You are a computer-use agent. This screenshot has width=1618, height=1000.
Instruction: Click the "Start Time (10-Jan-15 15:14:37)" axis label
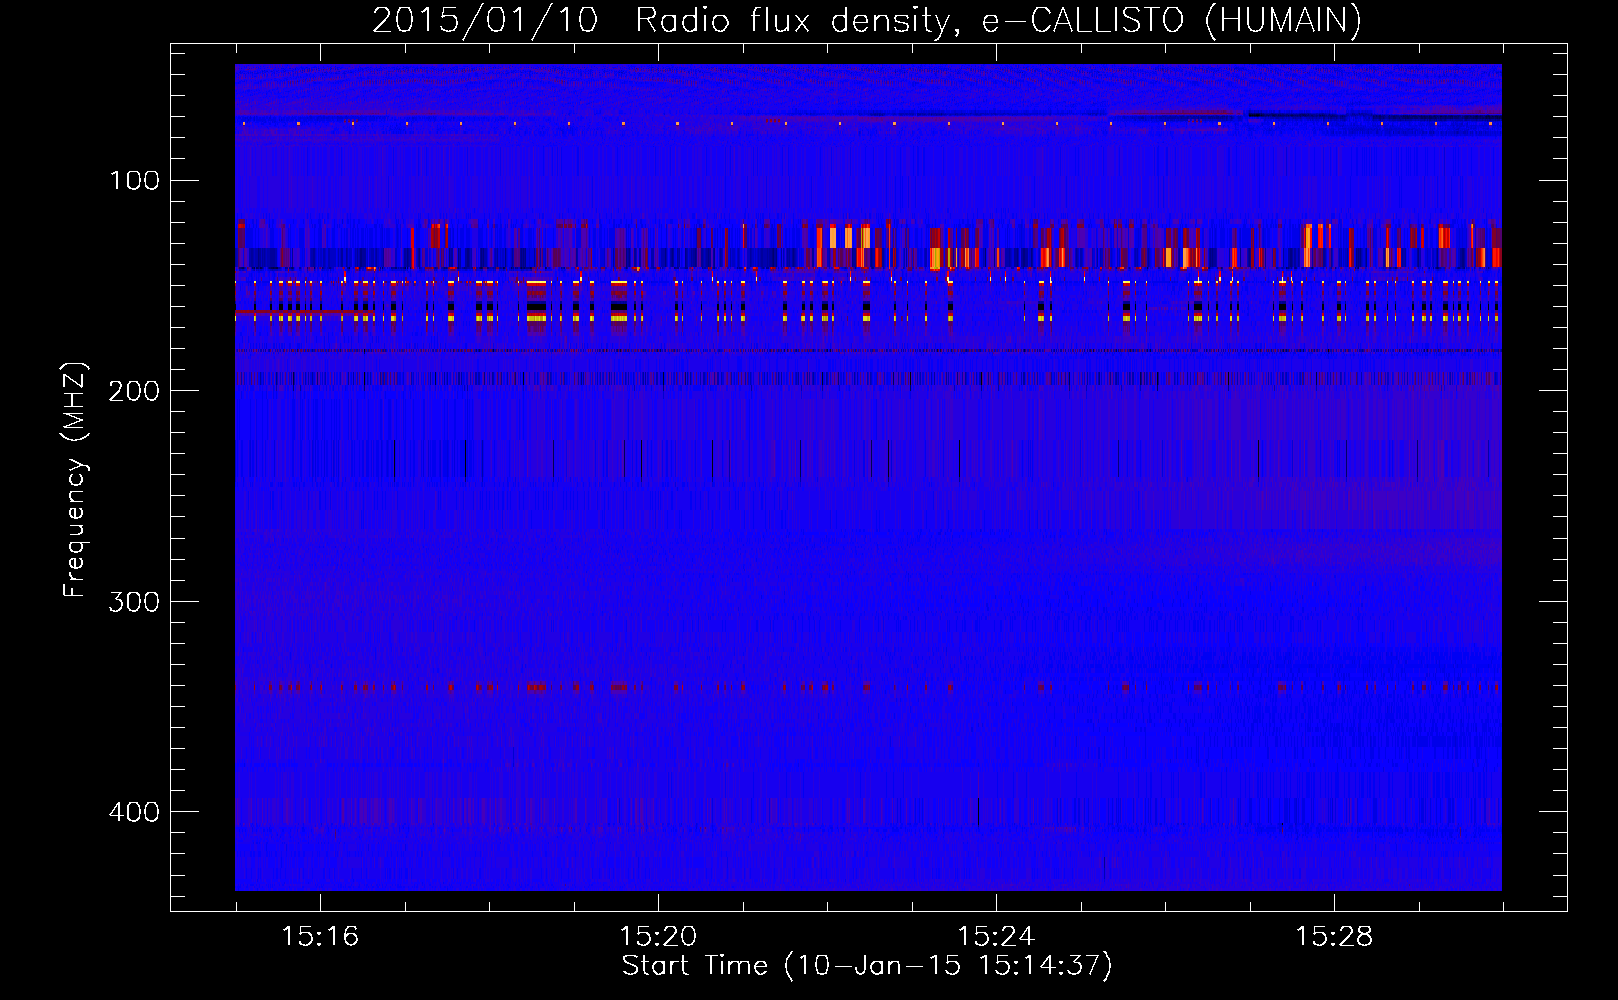pyautogui.click(x=867, y=966)
